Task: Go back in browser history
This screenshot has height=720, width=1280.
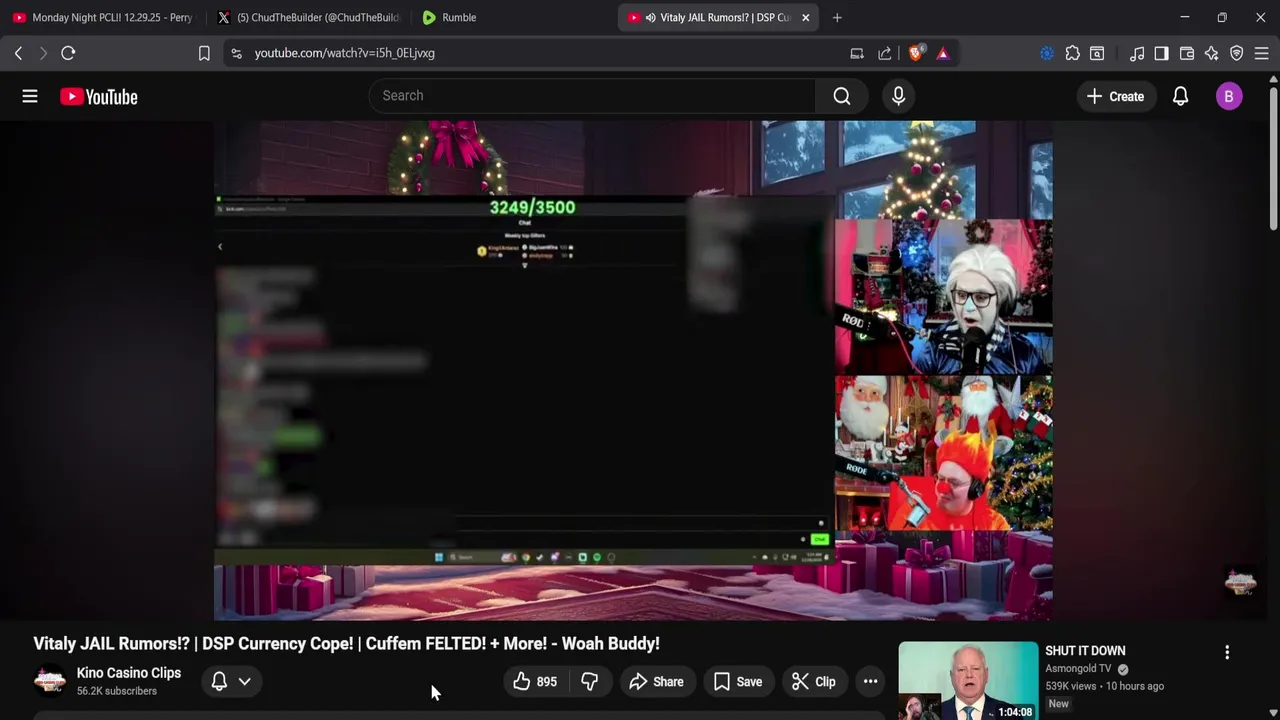Action: [18, 53]
